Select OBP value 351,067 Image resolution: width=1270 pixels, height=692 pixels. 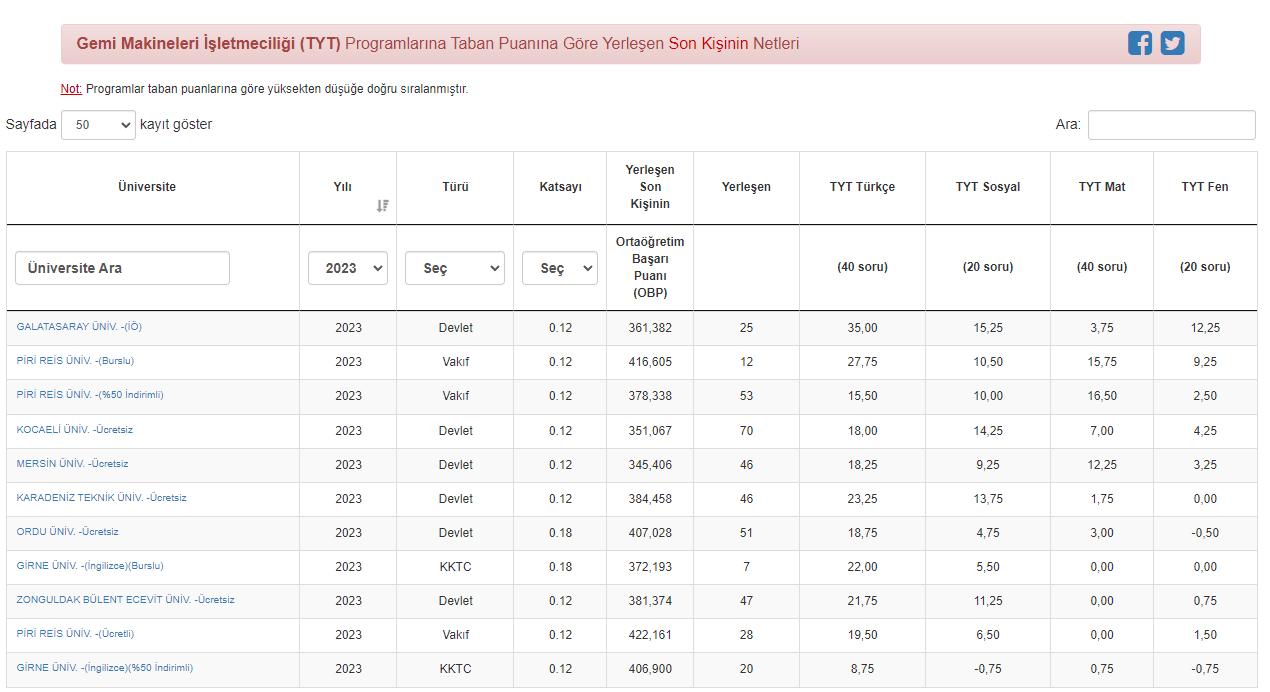tap(650, 431)
